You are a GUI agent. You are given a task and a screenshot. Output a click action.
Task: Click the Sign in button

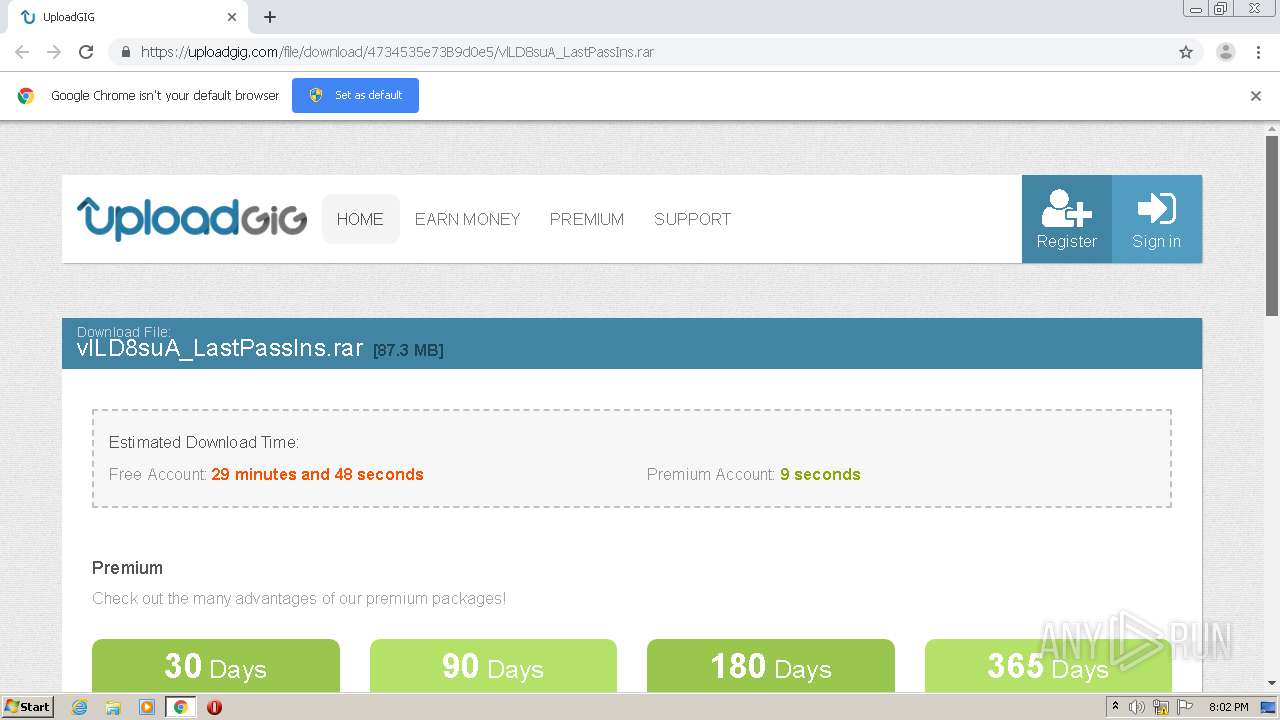pyautogui.click(x=1157, y=219)
